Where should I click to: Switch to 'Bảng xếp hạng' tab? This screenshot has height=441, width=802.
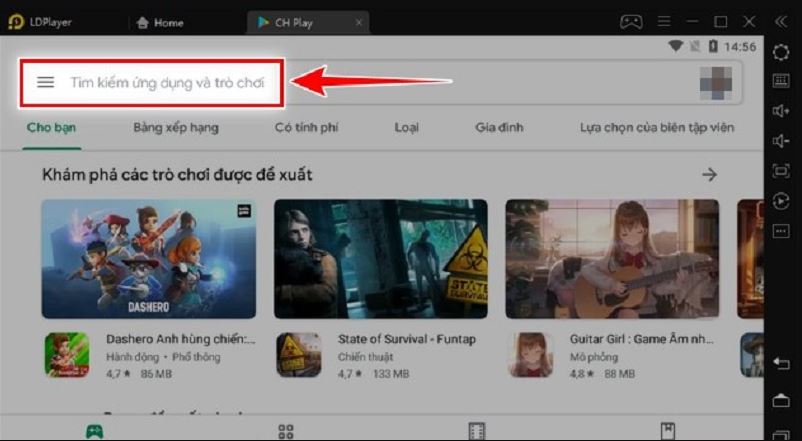[176, 128]
